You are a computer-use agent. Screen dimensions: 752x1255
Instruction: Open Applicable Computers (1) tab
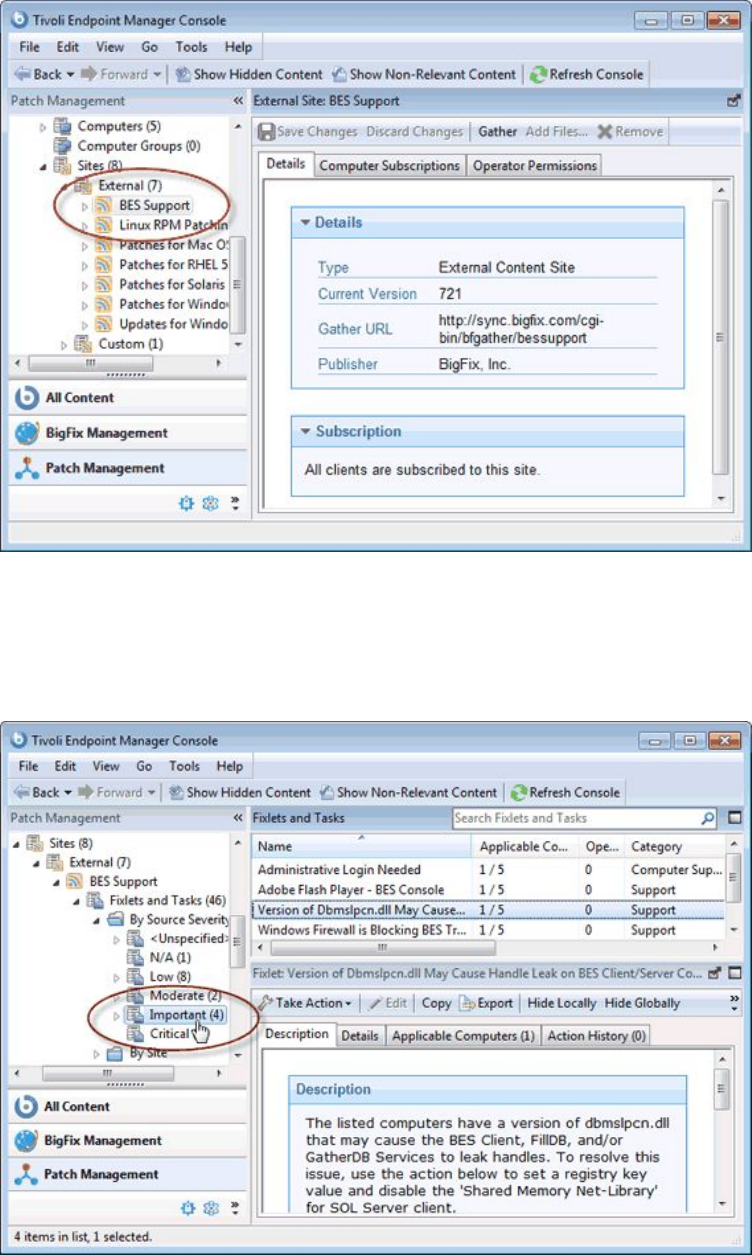click(x=463, y=1036)
